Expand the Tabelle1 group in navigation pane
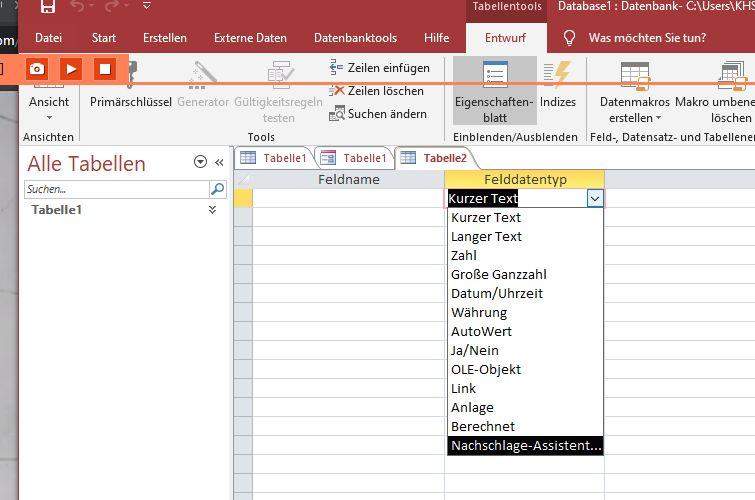The width and height of the screenshot is (755, 500). 212,210
